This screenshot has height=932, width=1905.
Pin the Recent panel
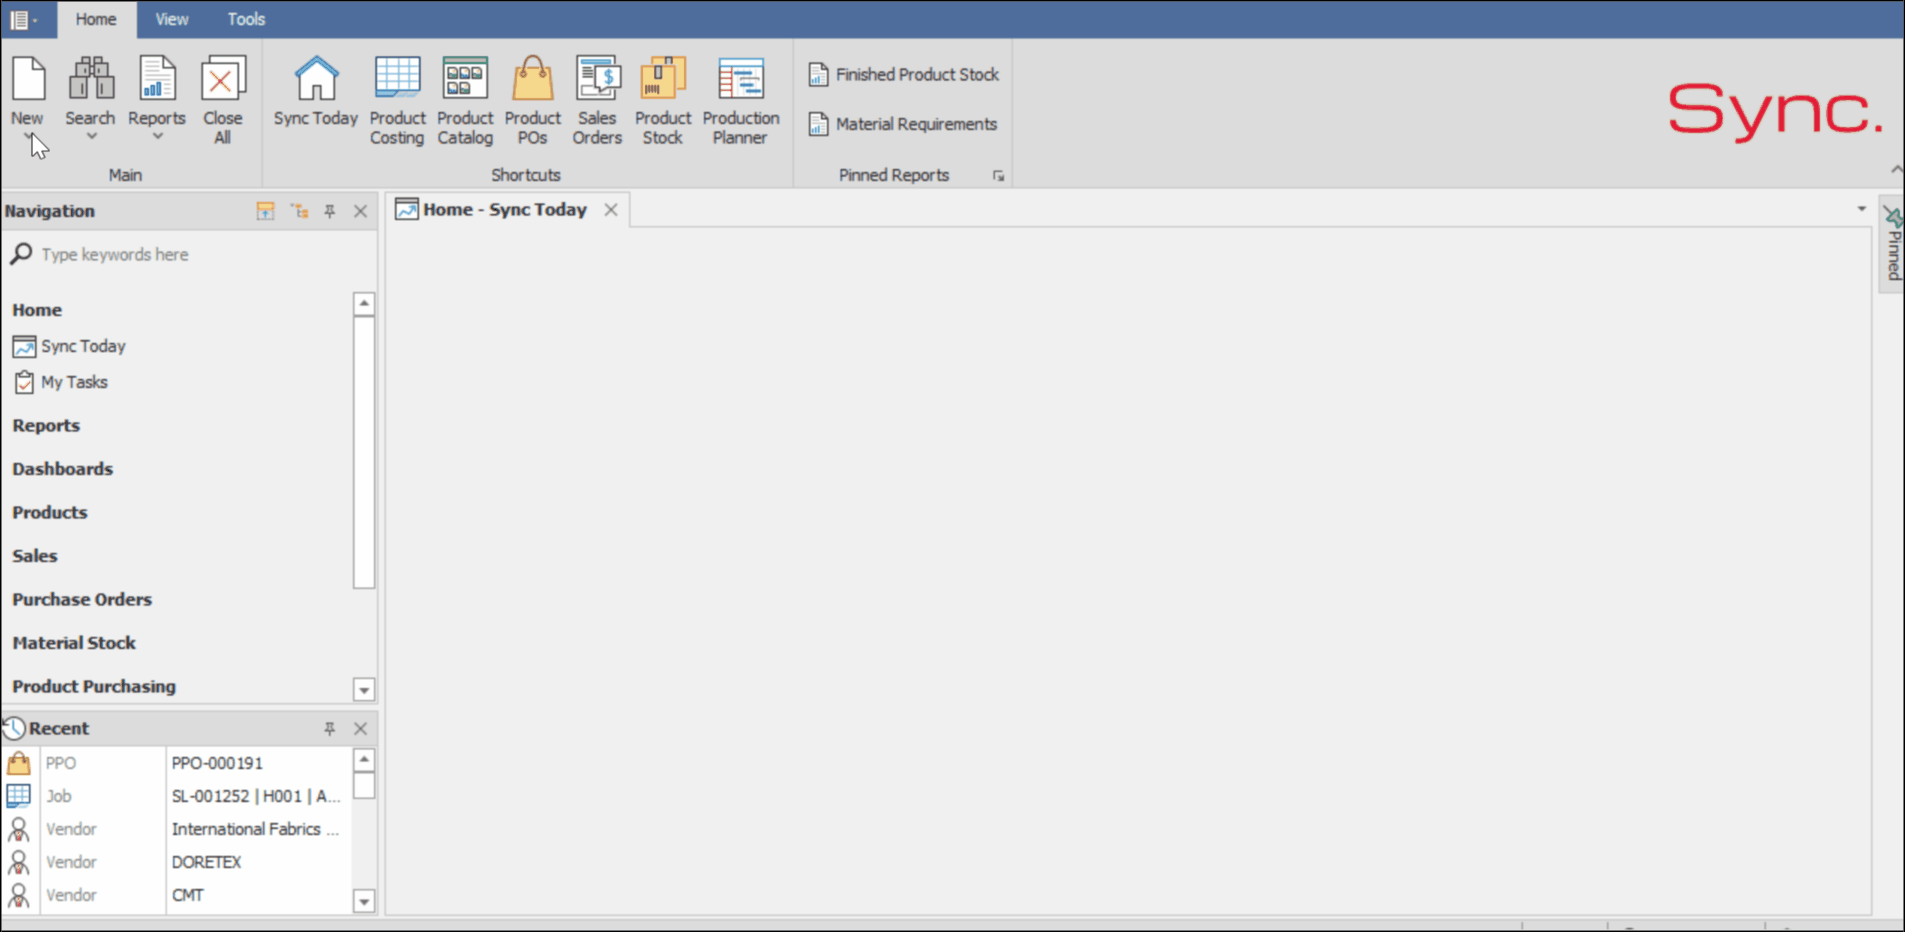pos(330,729)
